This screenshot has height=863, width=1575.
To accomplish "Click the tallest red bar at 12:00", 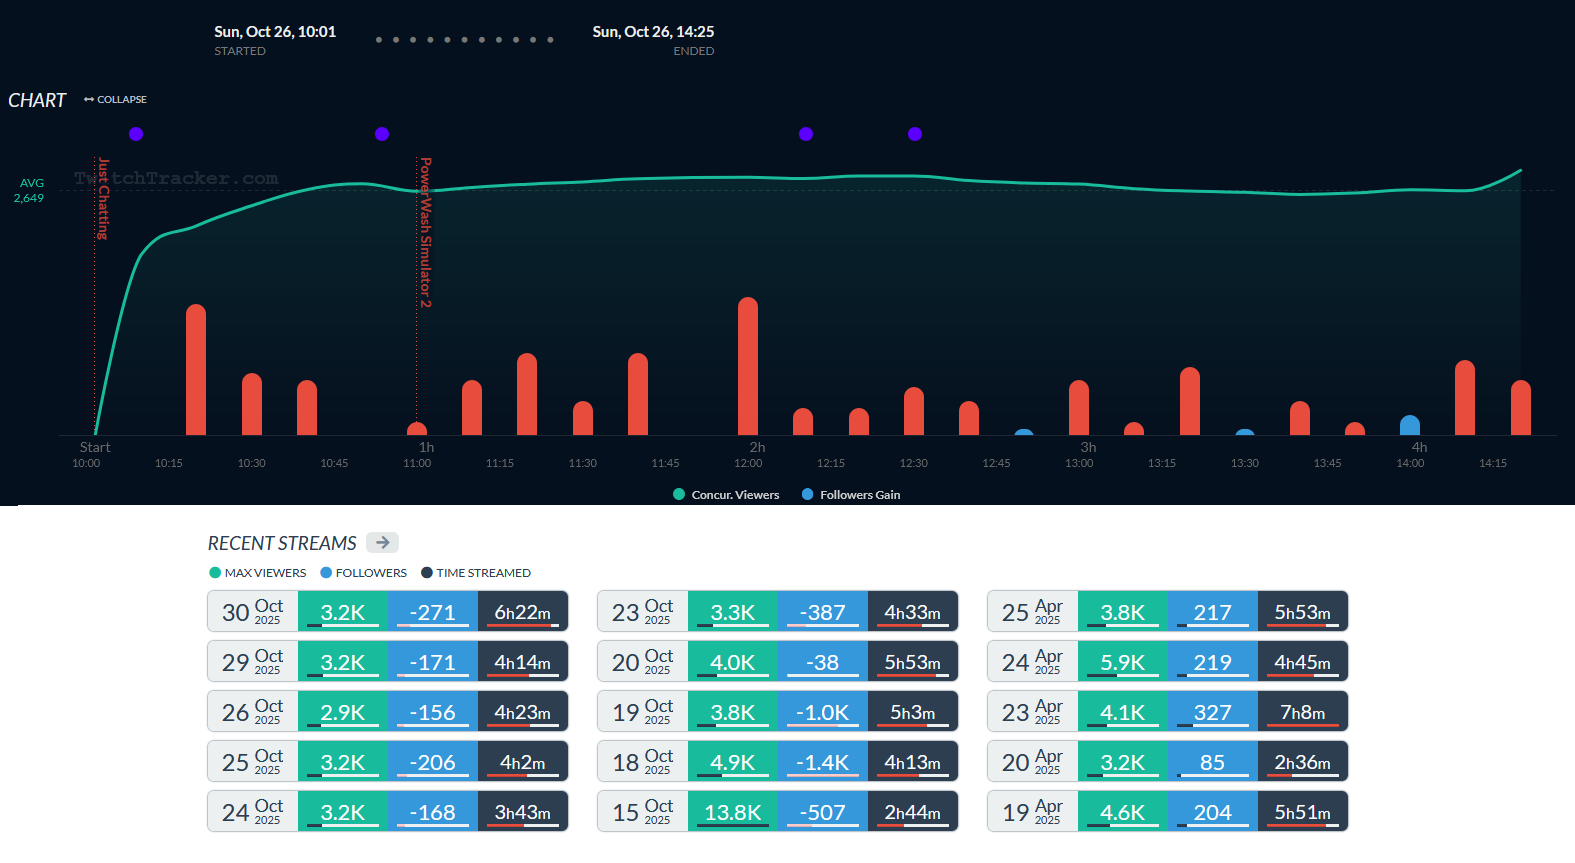I will pos(748,366).
